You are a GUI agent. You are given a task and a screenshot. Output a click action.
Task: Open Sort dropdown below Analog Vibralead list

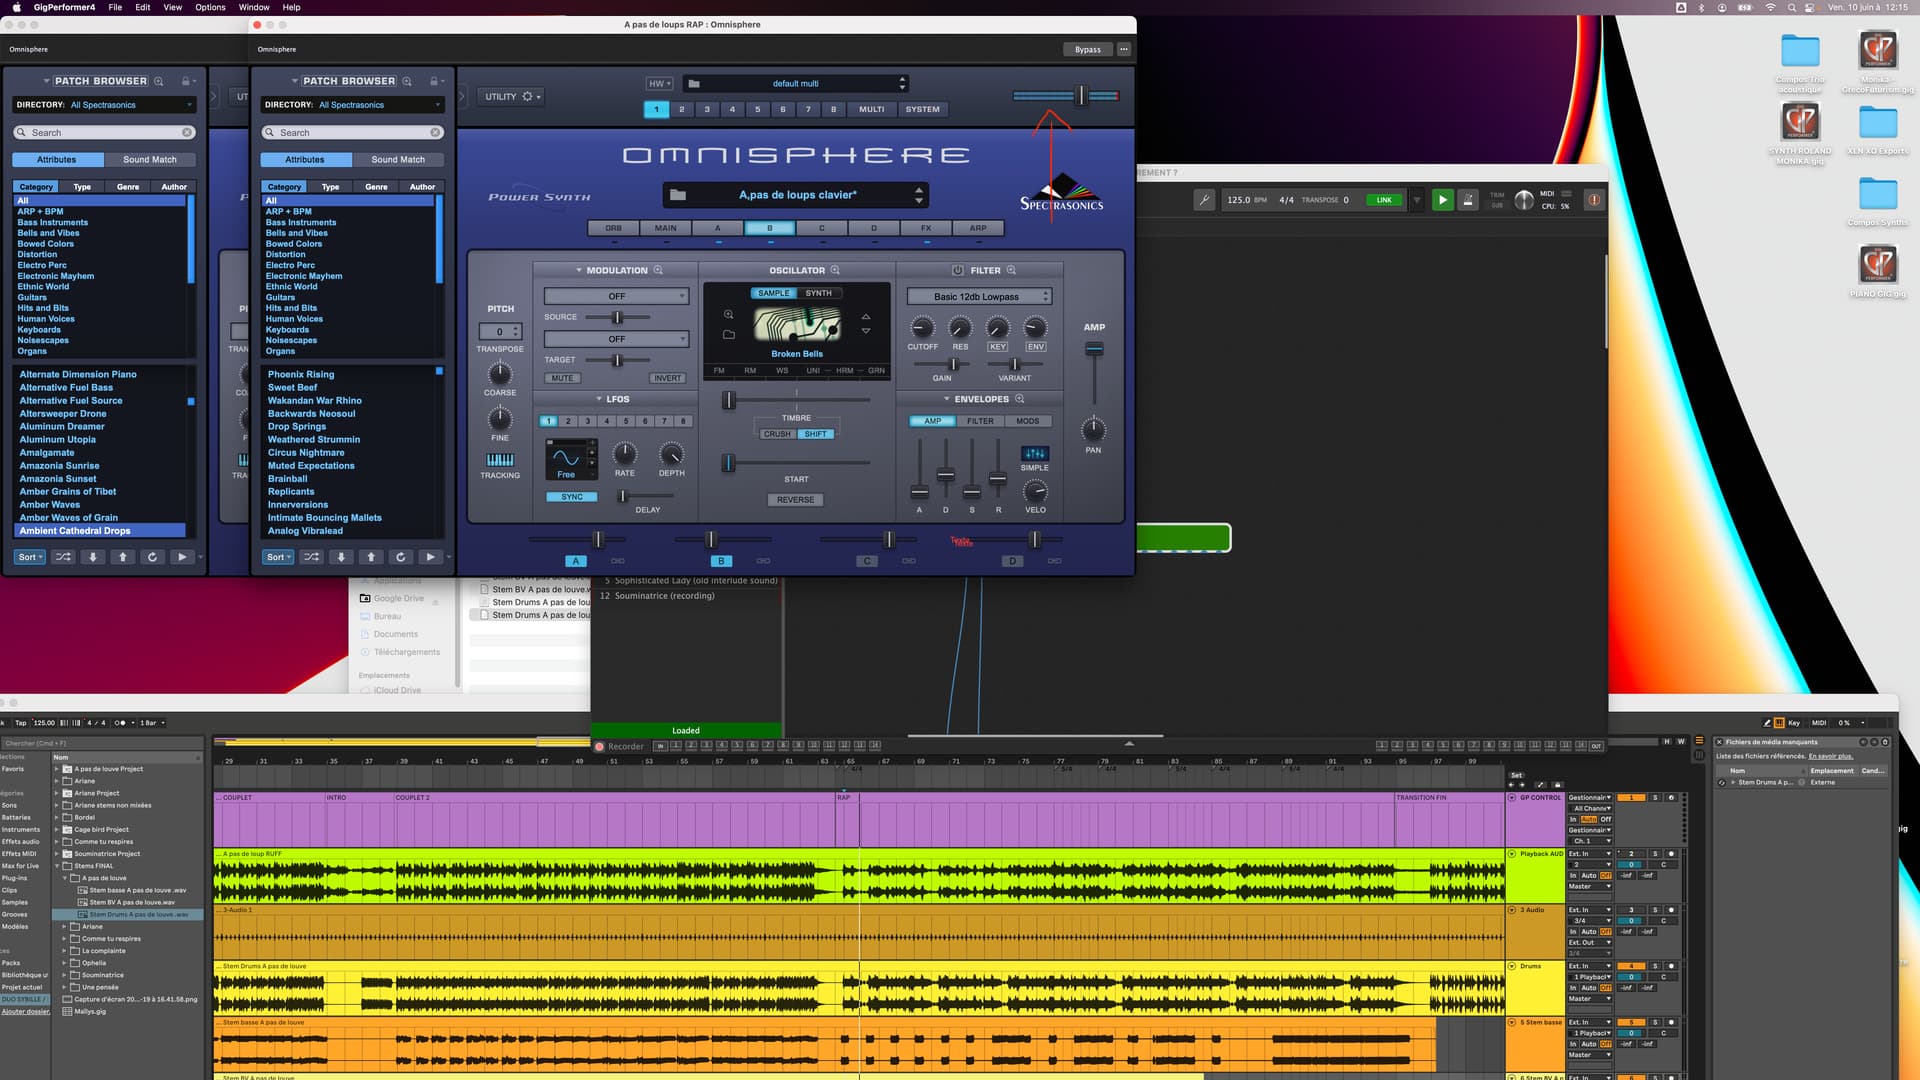[x=278, y=557]
